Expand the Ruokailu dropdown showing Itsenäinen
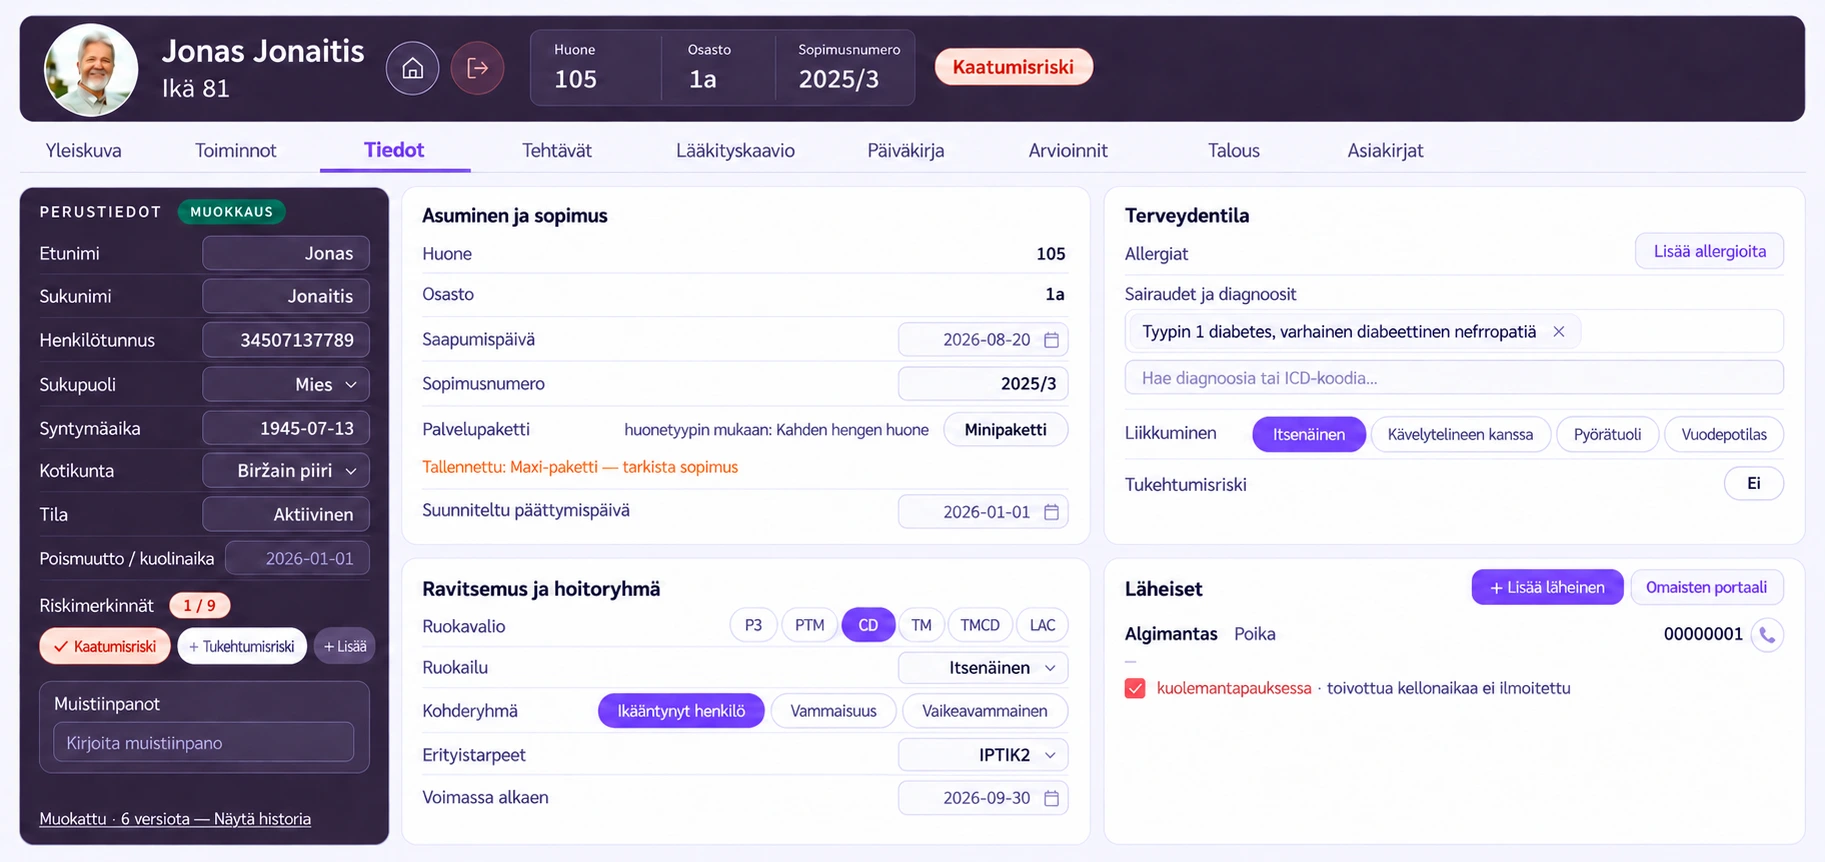This screenshot has height=862, width=1825. click(983, 668)
